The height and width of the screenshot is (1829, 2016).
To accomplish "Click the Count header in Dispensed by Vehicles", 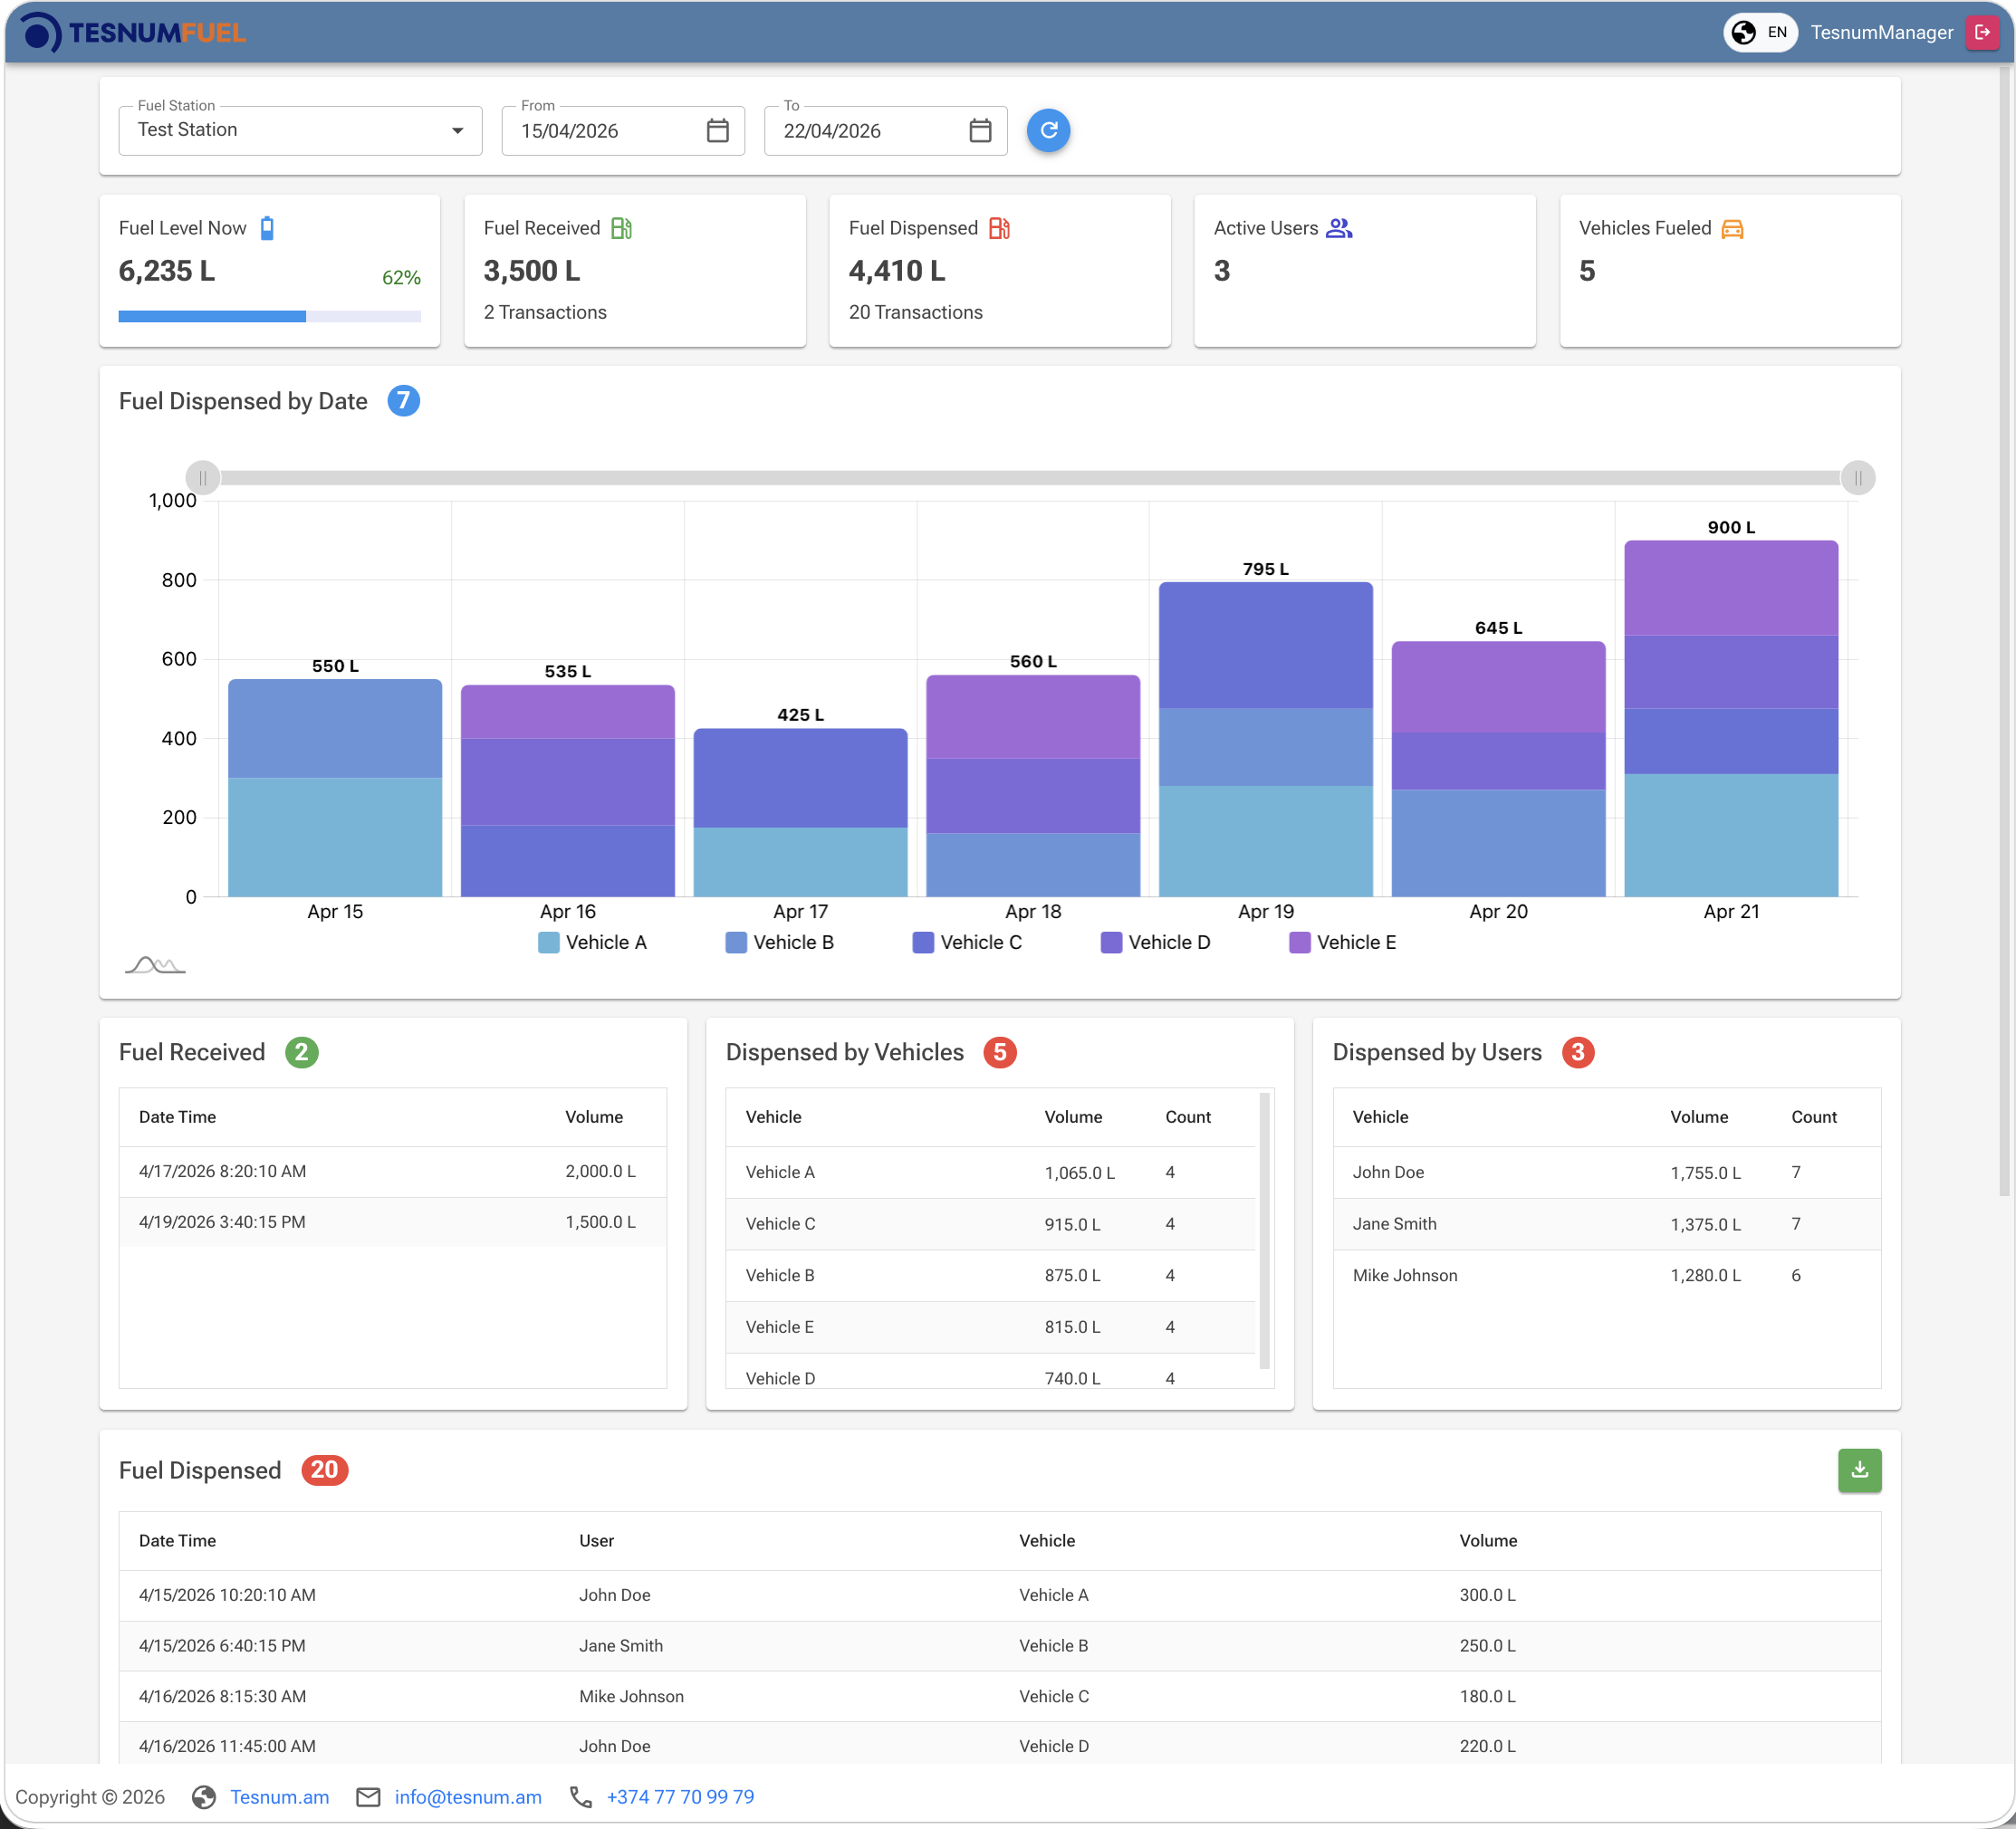I will (1187, 1117).
